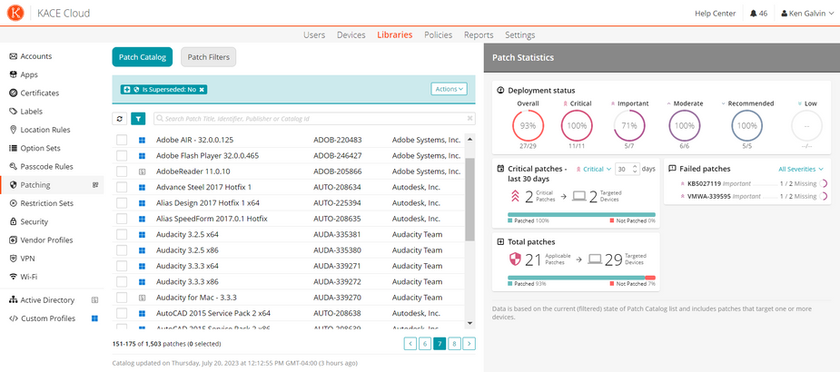Open the Patch Filters tab
Image resolution: width=840 pixels, height=372 pixels.
coord(208,57)
